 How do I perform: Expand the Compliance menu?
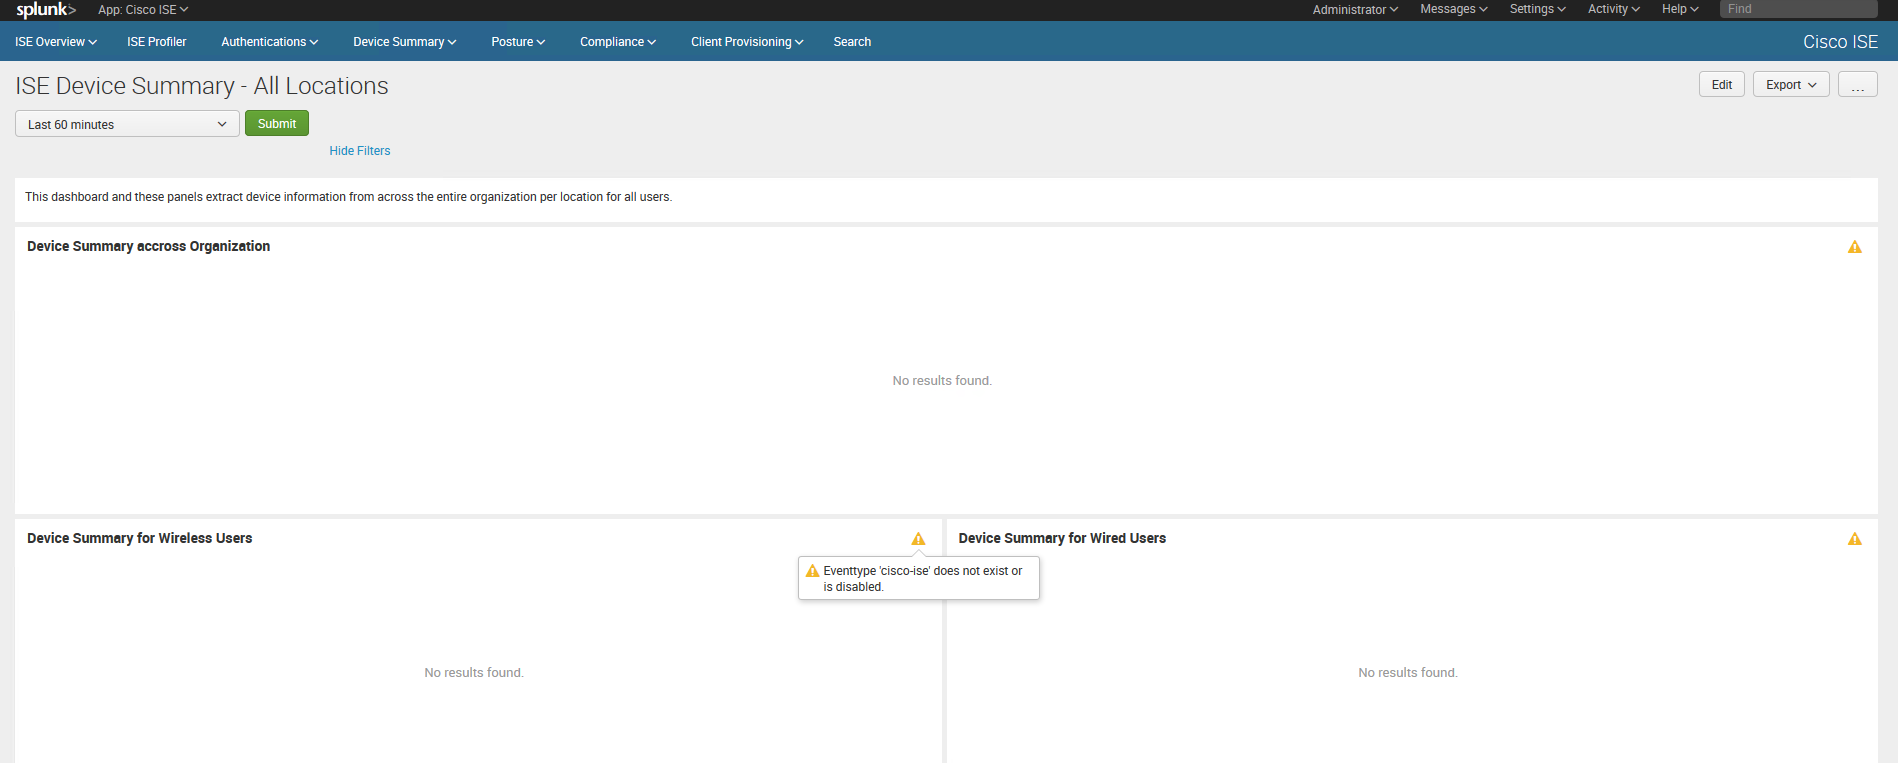pyautogui.click(x=618, y=42)
